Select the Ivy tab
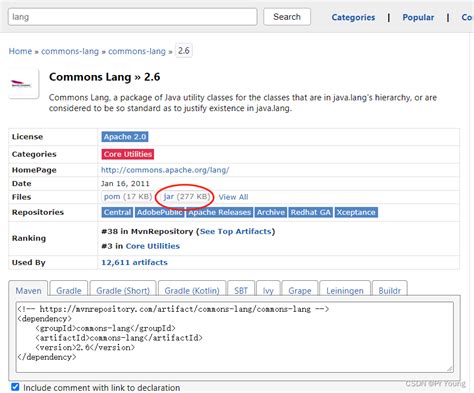Screen dimensions: 474x393 coord(268,290)
